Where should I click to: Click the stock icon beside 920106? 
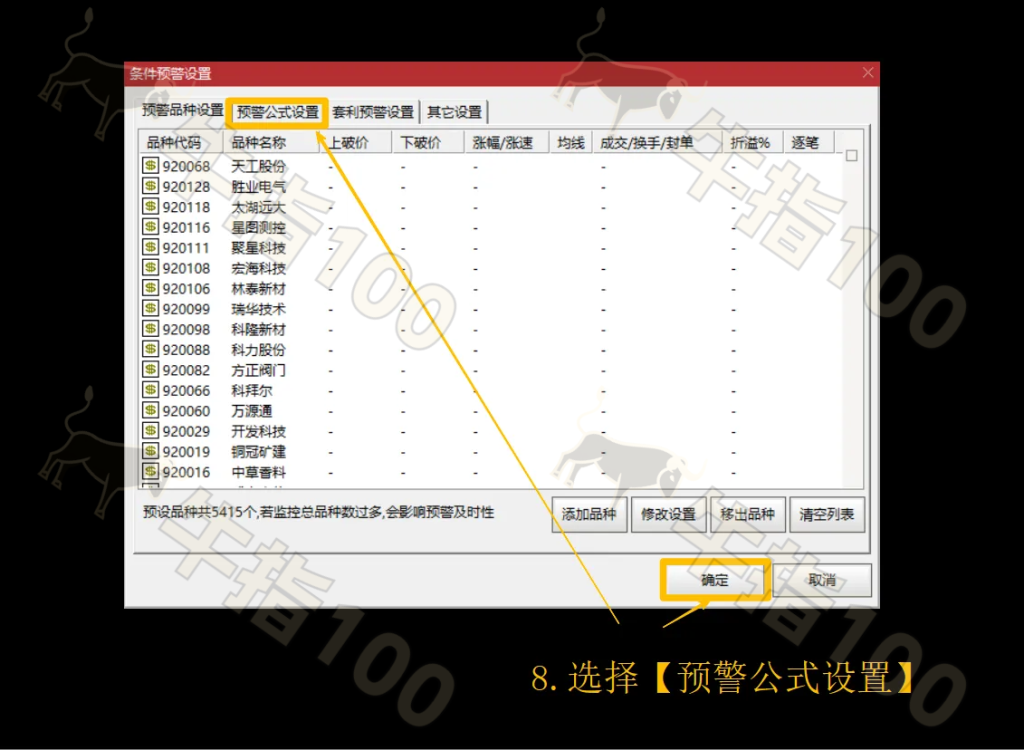(150, 287)
